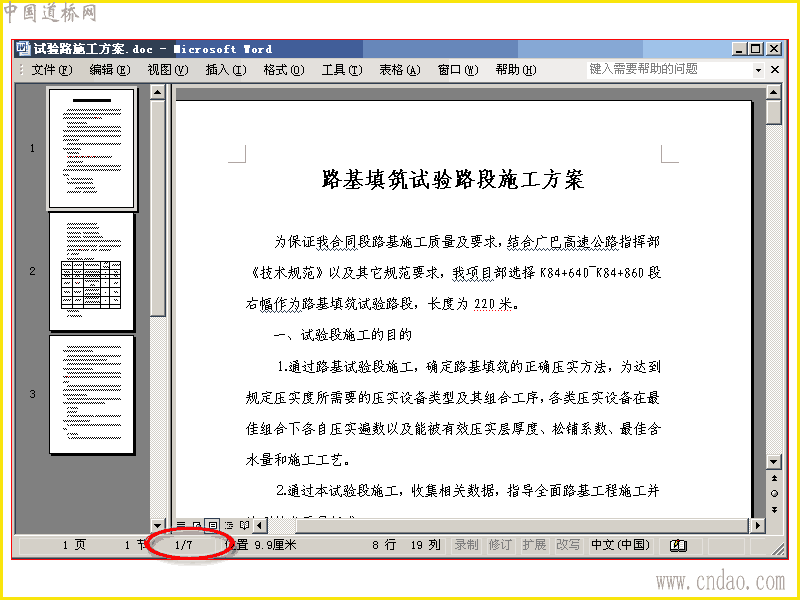800x600 pixels.
Task: Open the 视图(V) menu
Action: point(168,70)
